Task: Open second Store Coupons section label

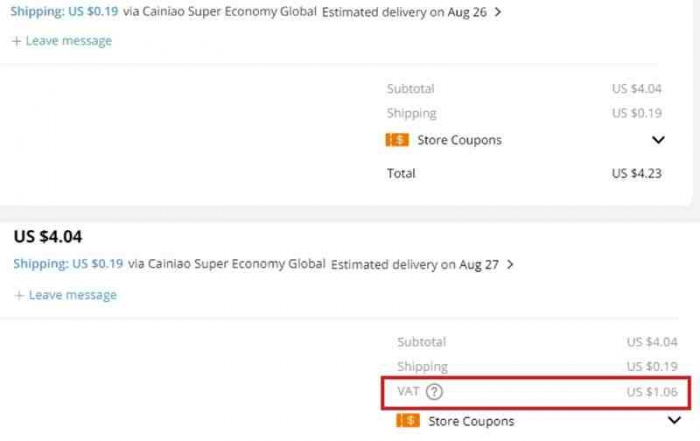Action: click(471, 421)
